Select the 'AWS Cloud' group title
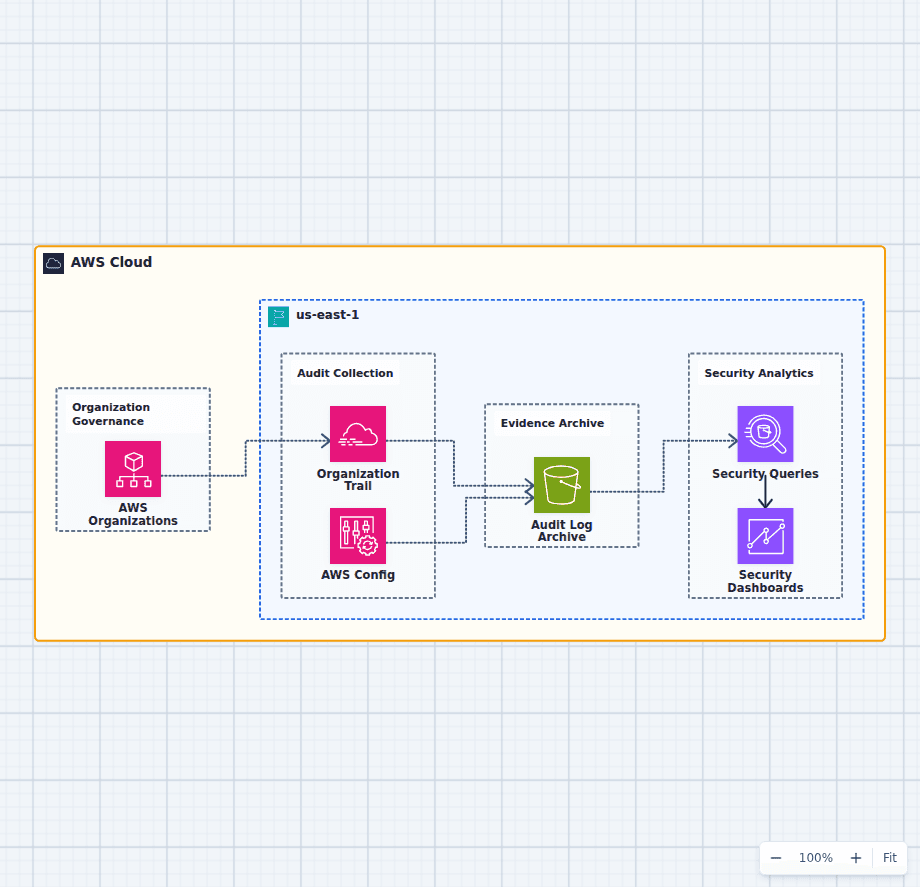920x887 pixels. click(x=111, y=262)
